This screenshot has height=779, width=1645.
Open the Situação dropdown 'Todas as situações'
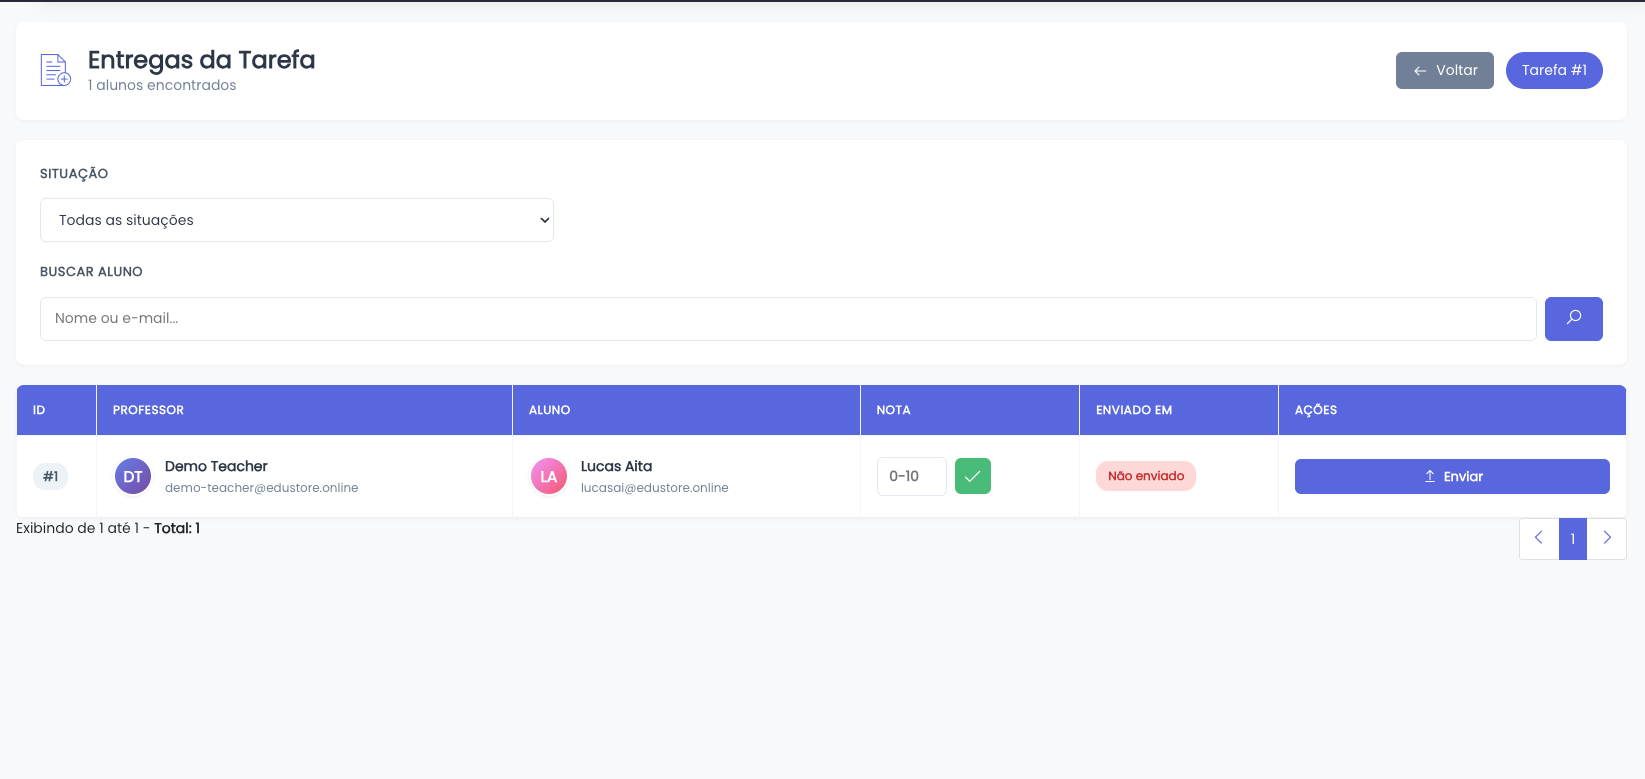297,220
